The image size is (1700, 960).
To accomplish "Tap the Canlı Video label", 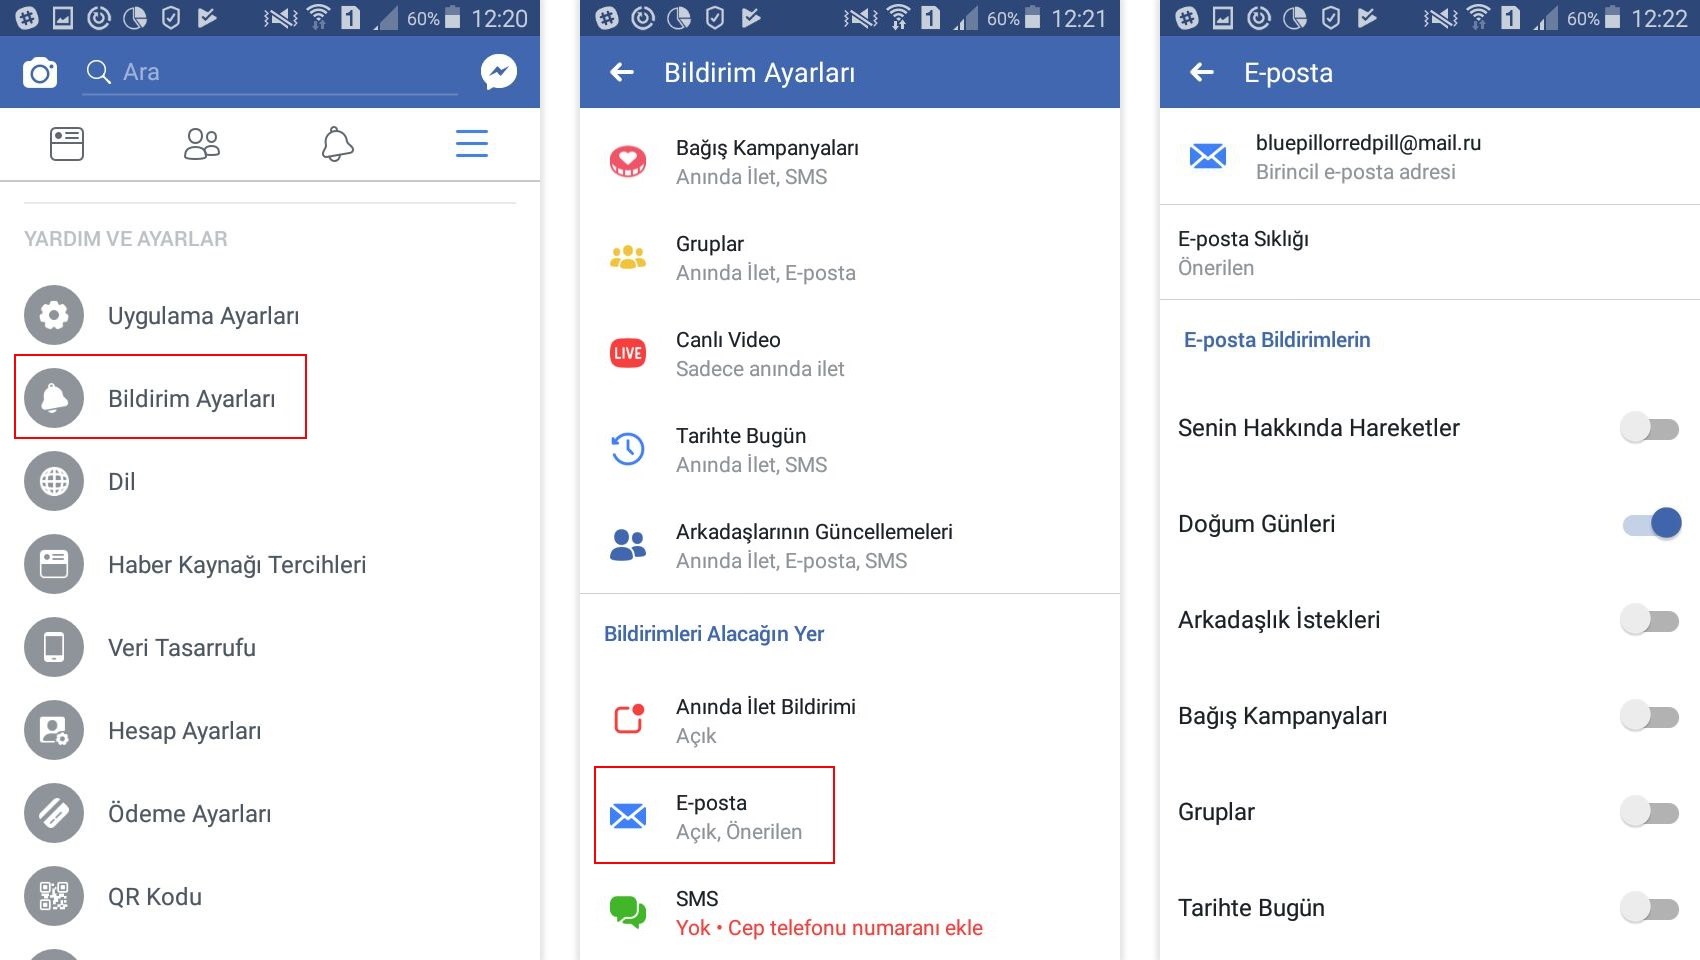I will (728, 340).
